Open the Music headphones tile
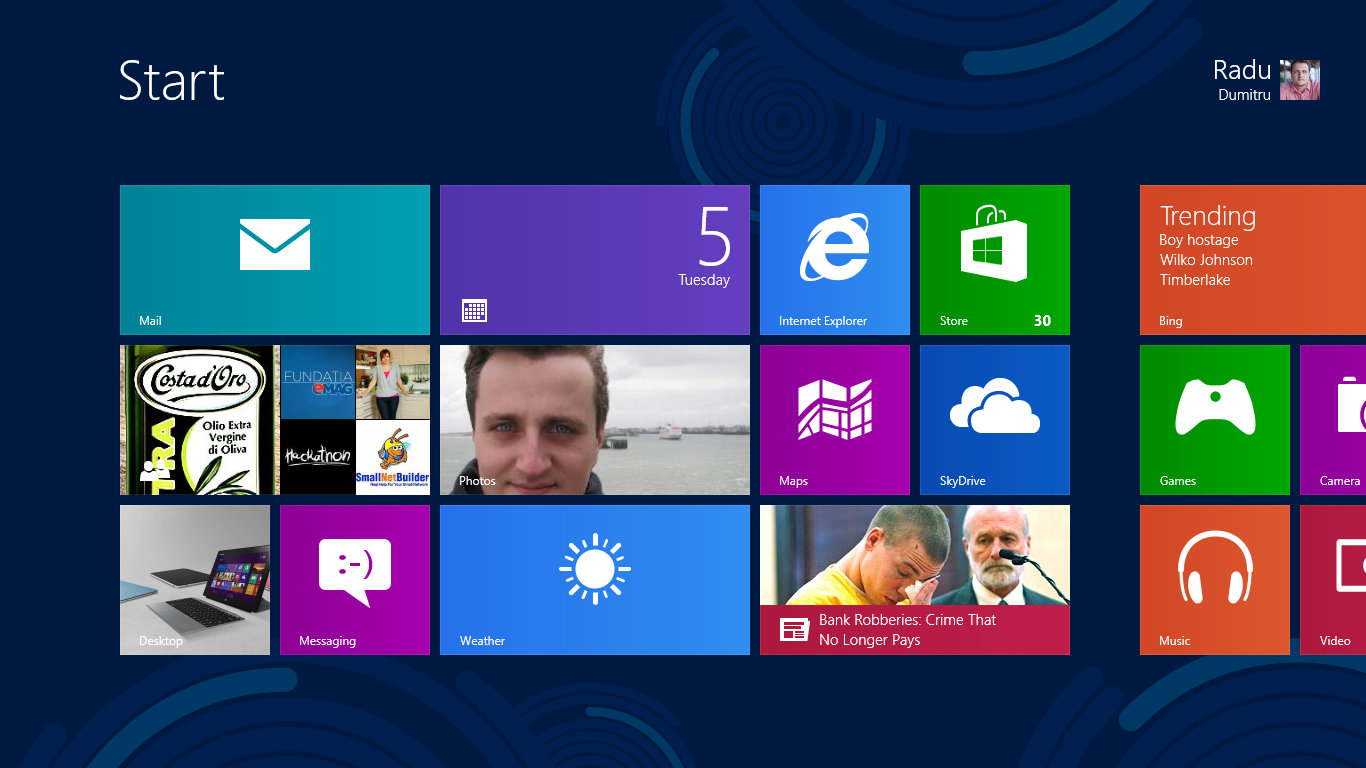The height and width of the screenshot is (768, 1366). click(x=1215, y=580)
